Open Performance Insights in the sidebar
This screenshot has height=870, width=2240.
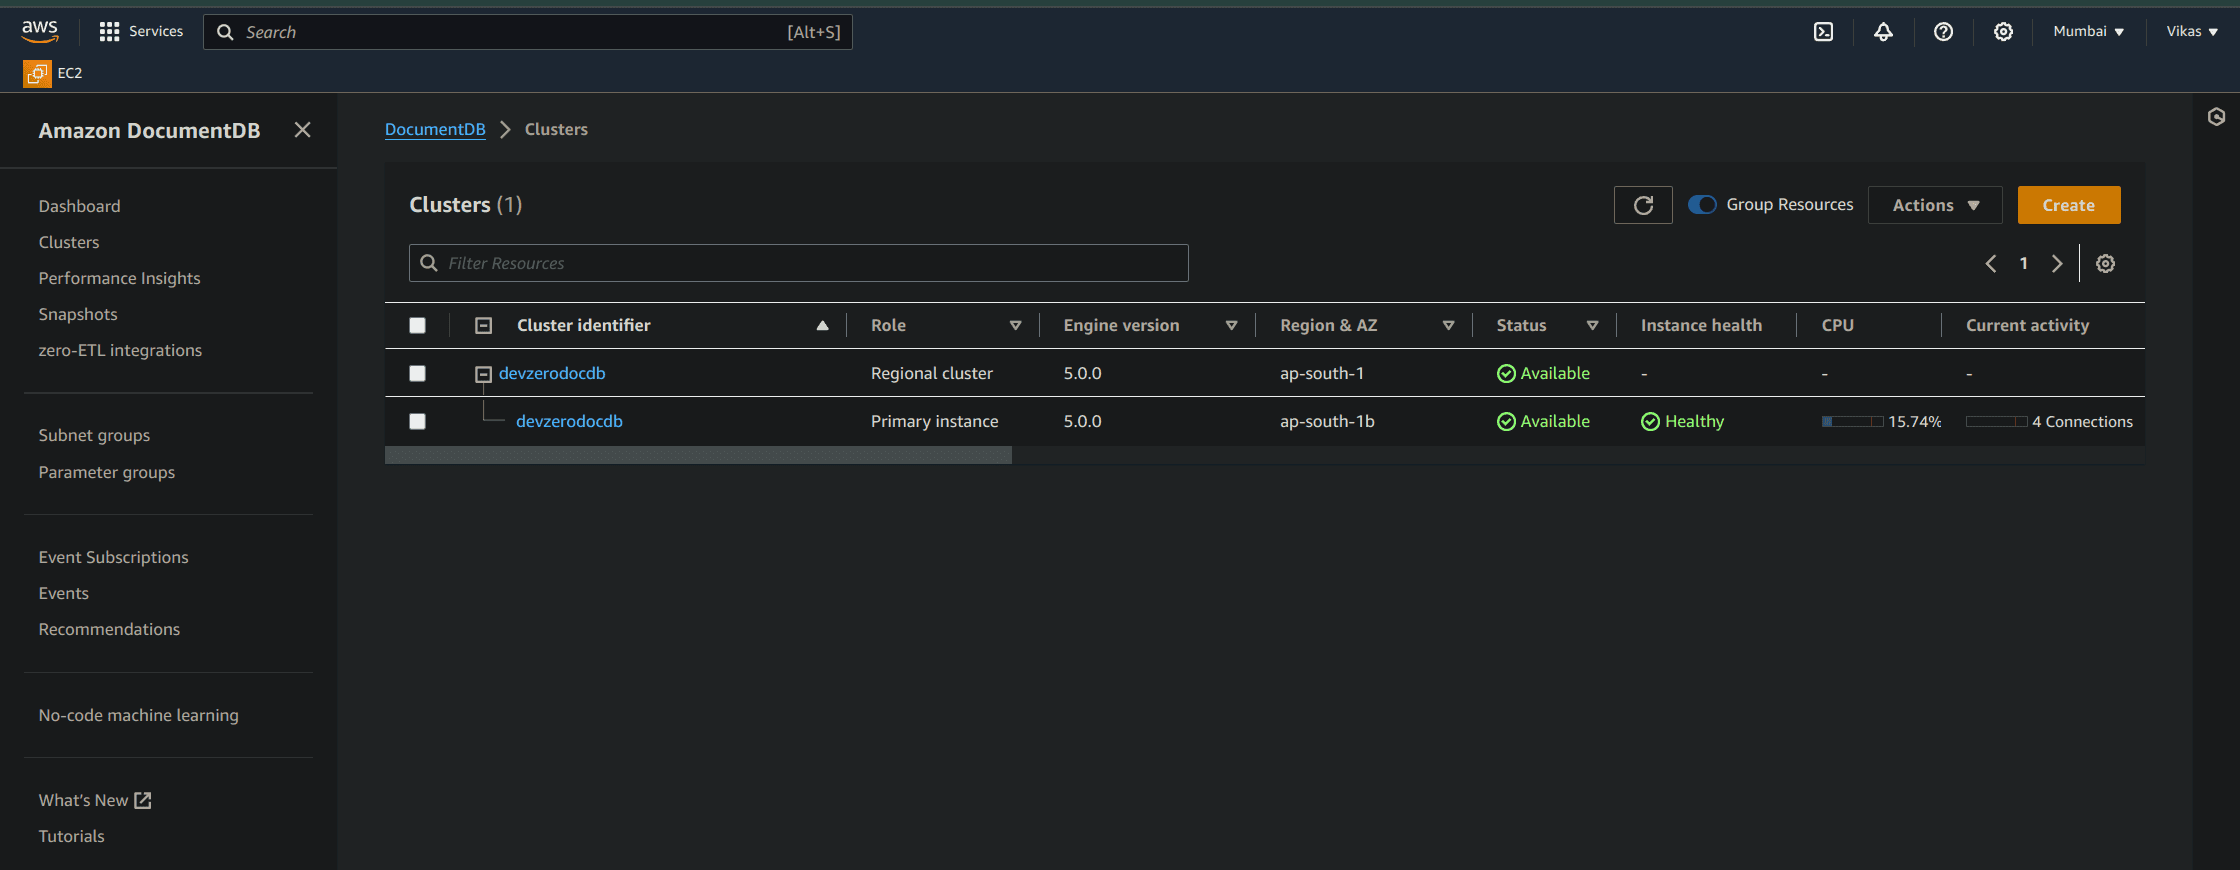pos(119,278)
